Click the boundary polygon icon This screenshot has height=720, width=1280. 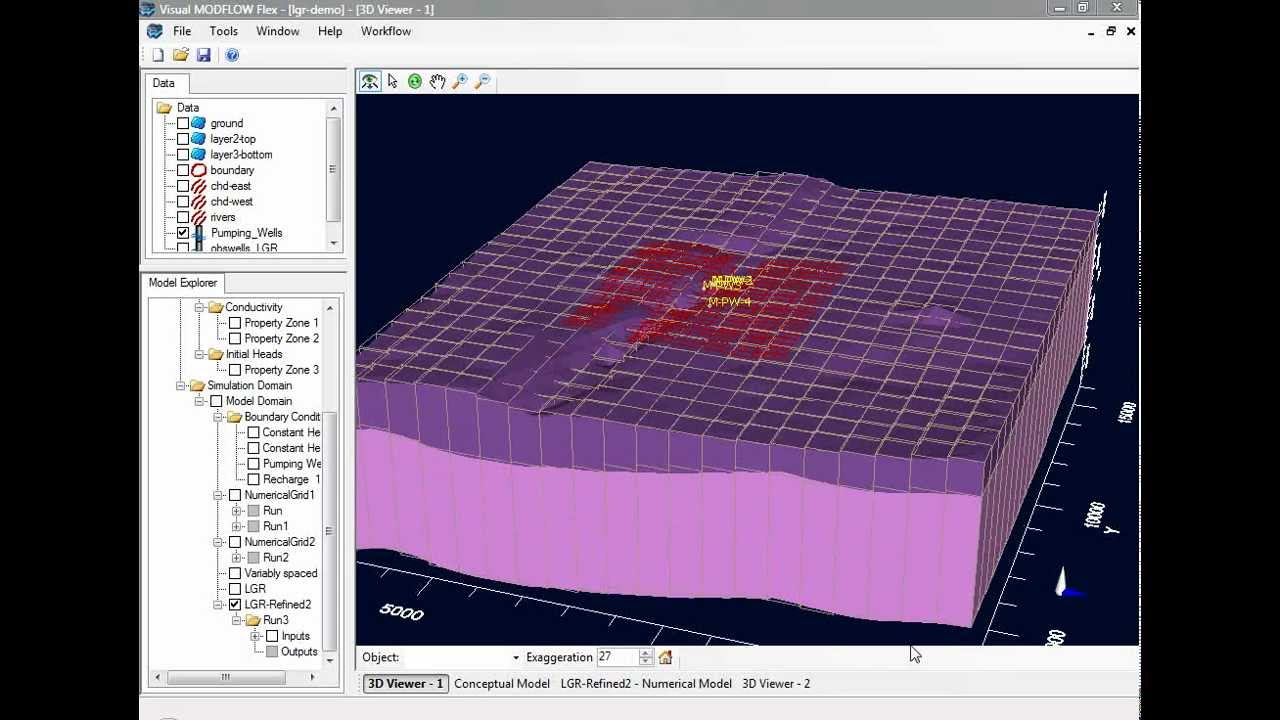198,170
